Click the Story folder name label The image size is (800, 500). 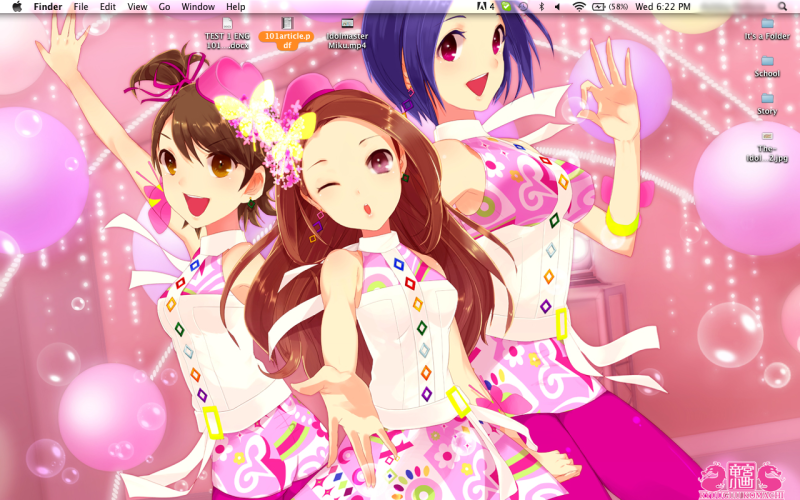point(767,111)
